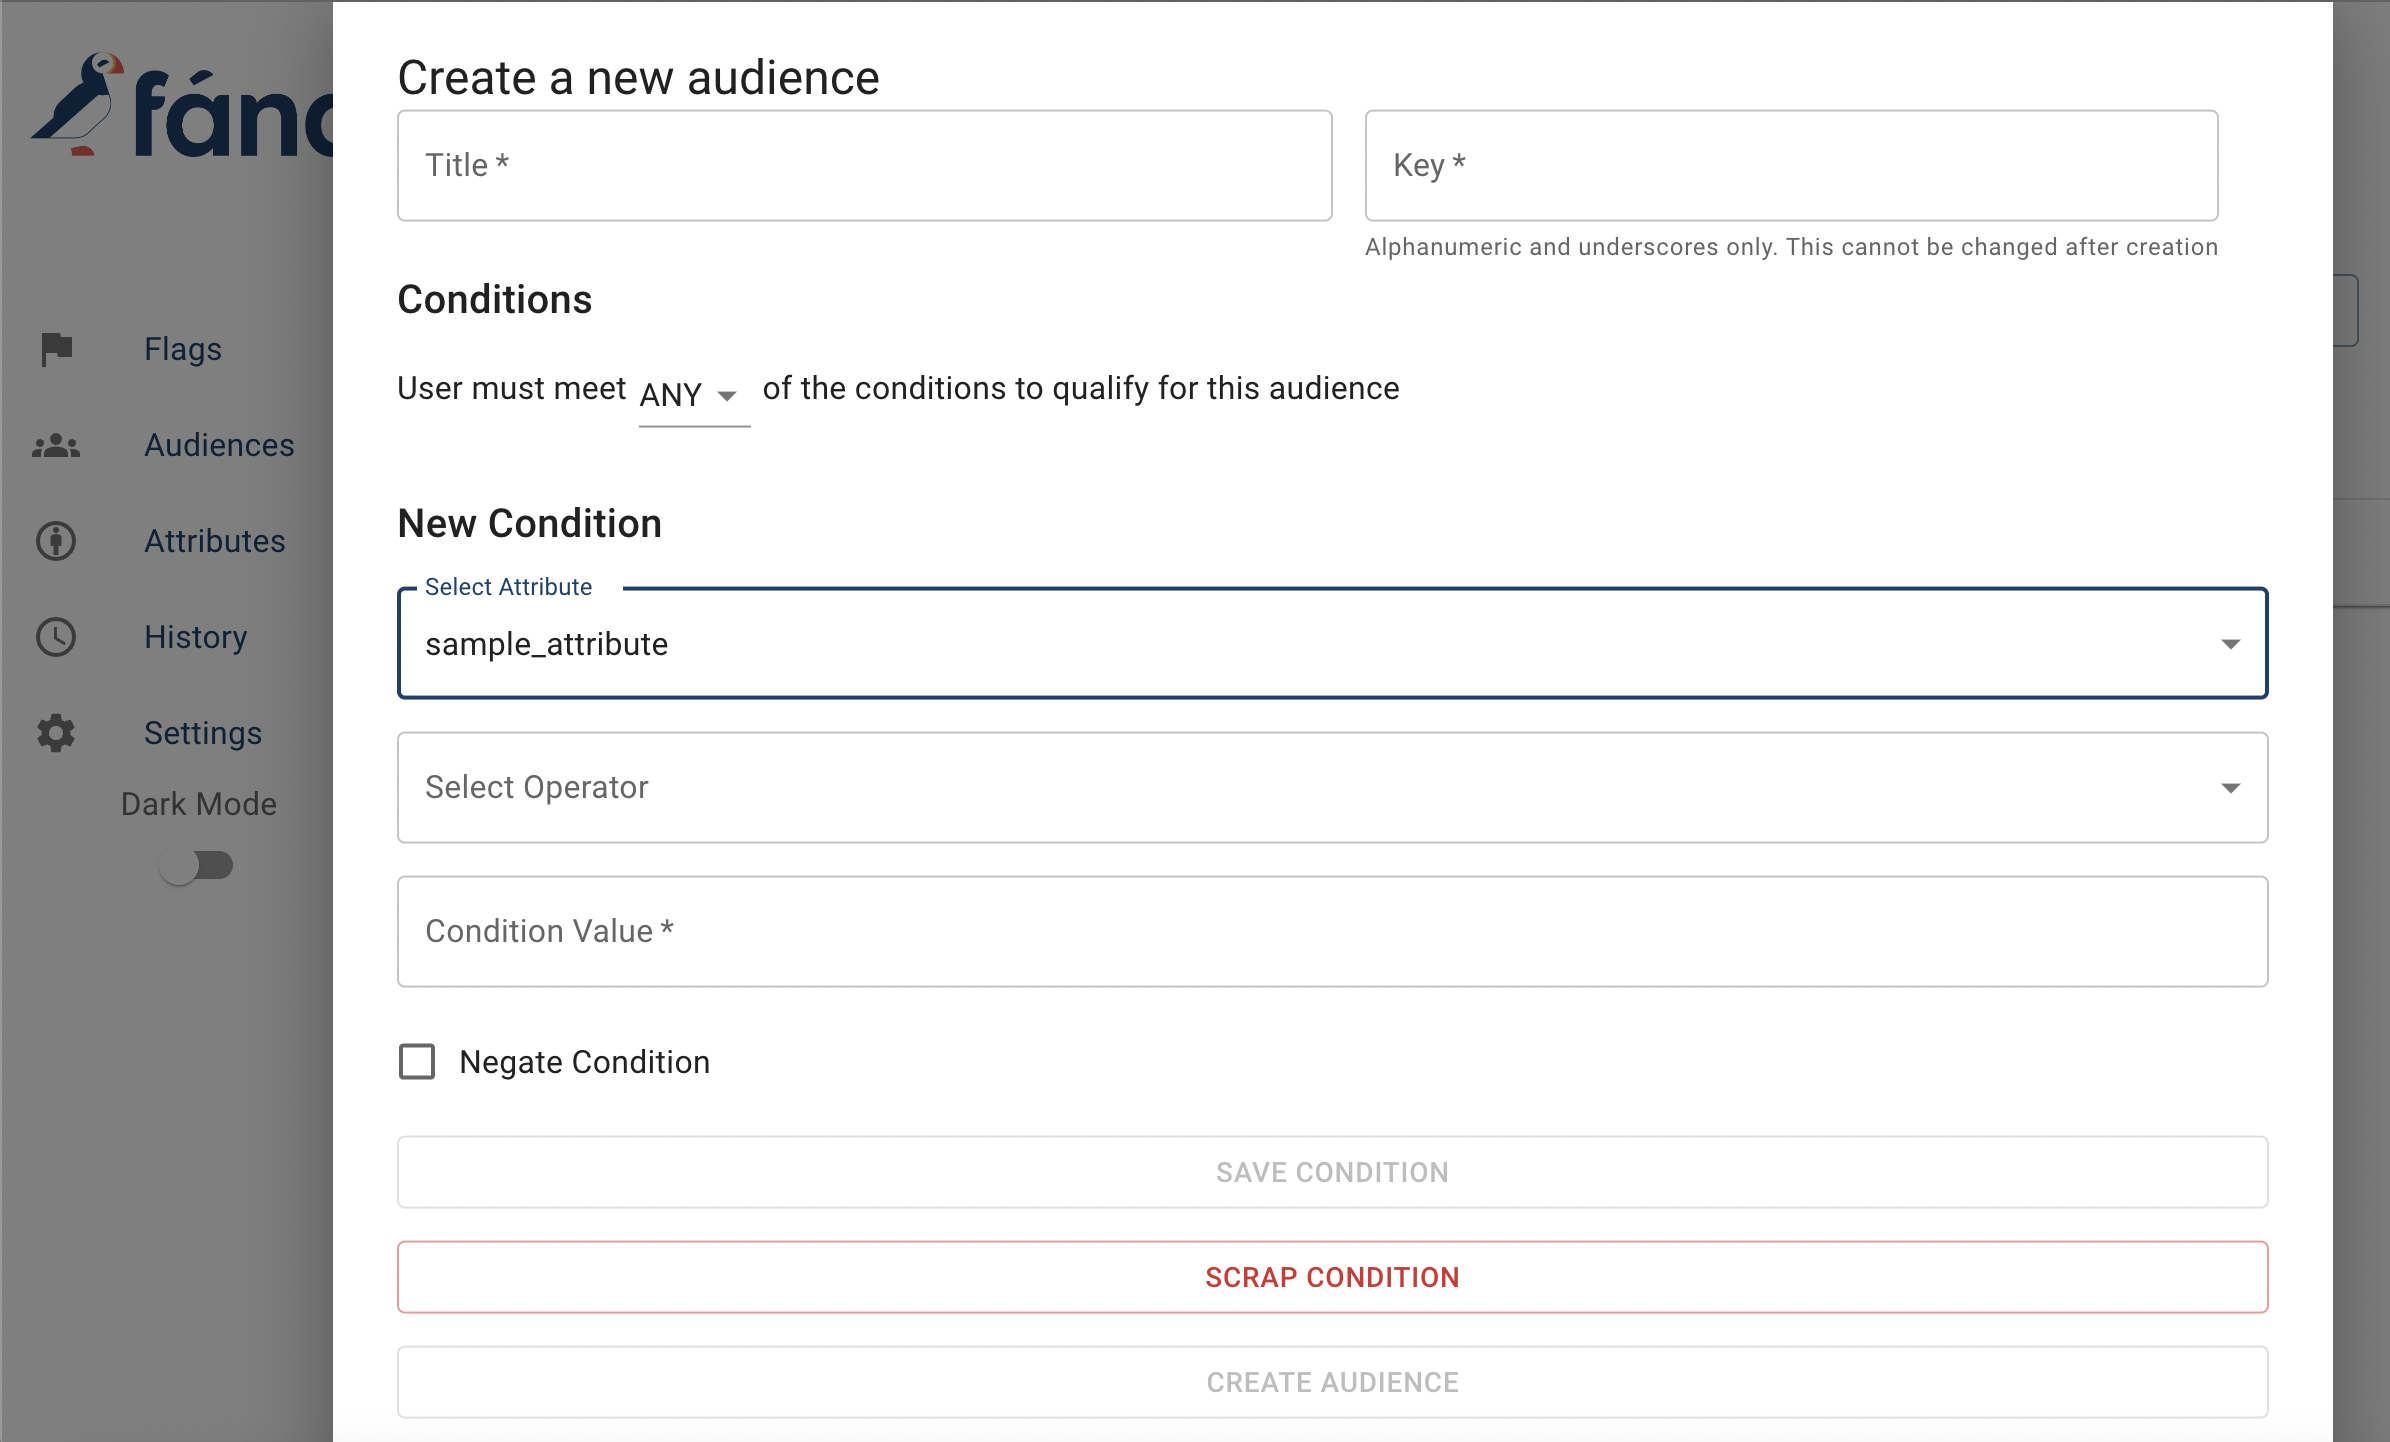
Task: Click the Dark Mode label
Action: [x=199, y=804]
